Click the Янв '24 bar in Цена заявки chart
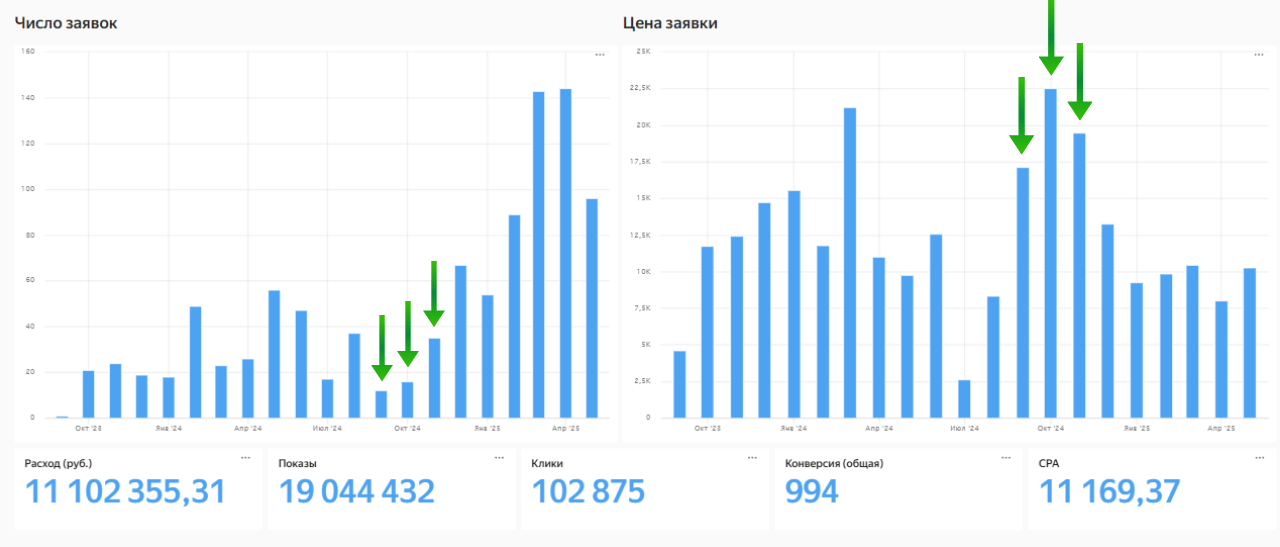Screen dimensions: 1280x547 (794, 305)
